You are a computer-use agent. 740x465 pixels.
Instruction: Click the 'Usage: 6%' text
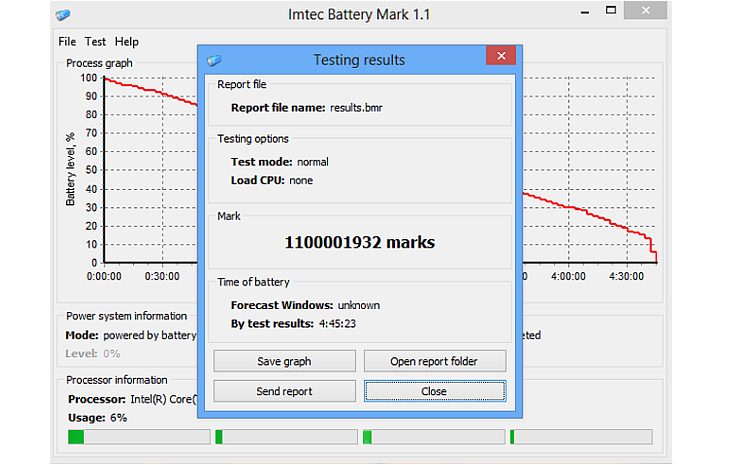point(97,418)
